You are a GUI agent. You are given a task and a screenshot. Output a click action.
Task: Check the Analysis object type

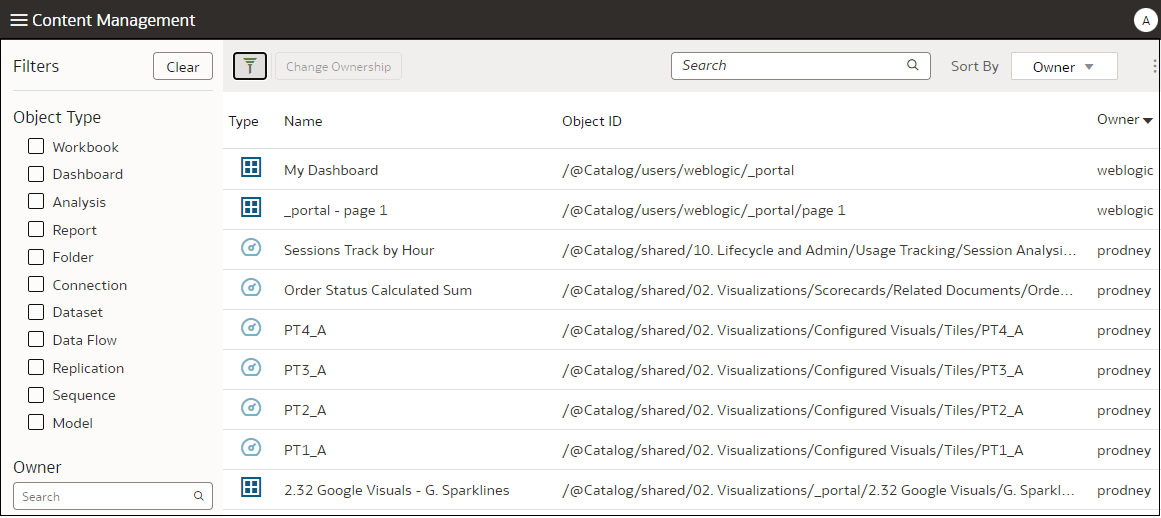(36, 202)
